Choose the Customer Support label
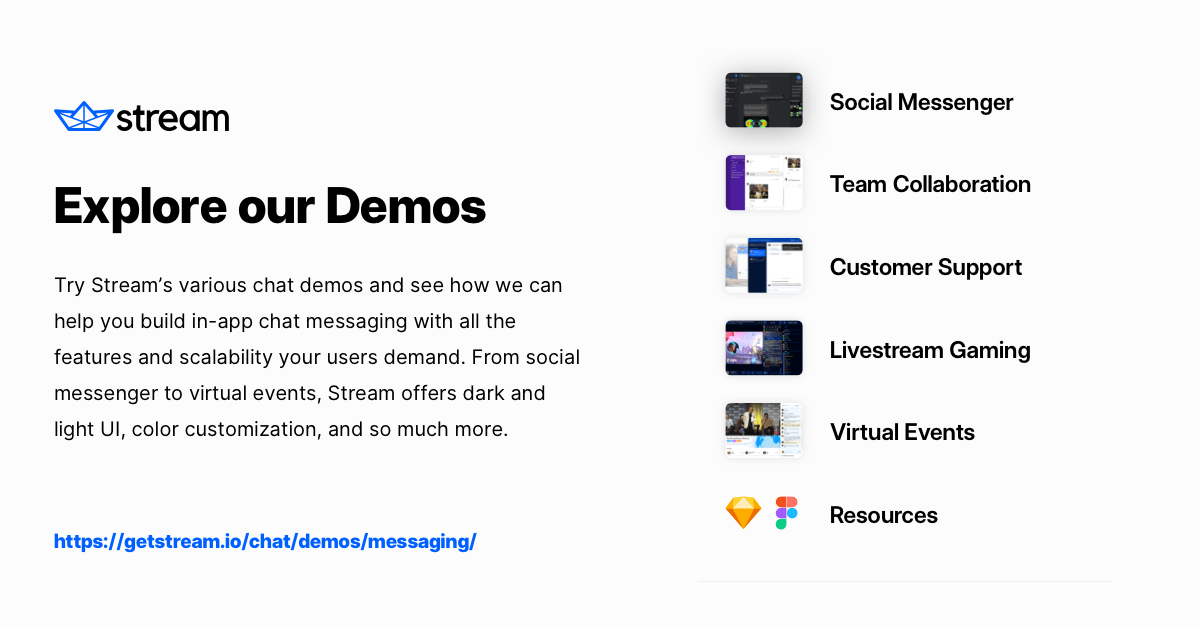 pyautogui.click(x=926, y=268)
